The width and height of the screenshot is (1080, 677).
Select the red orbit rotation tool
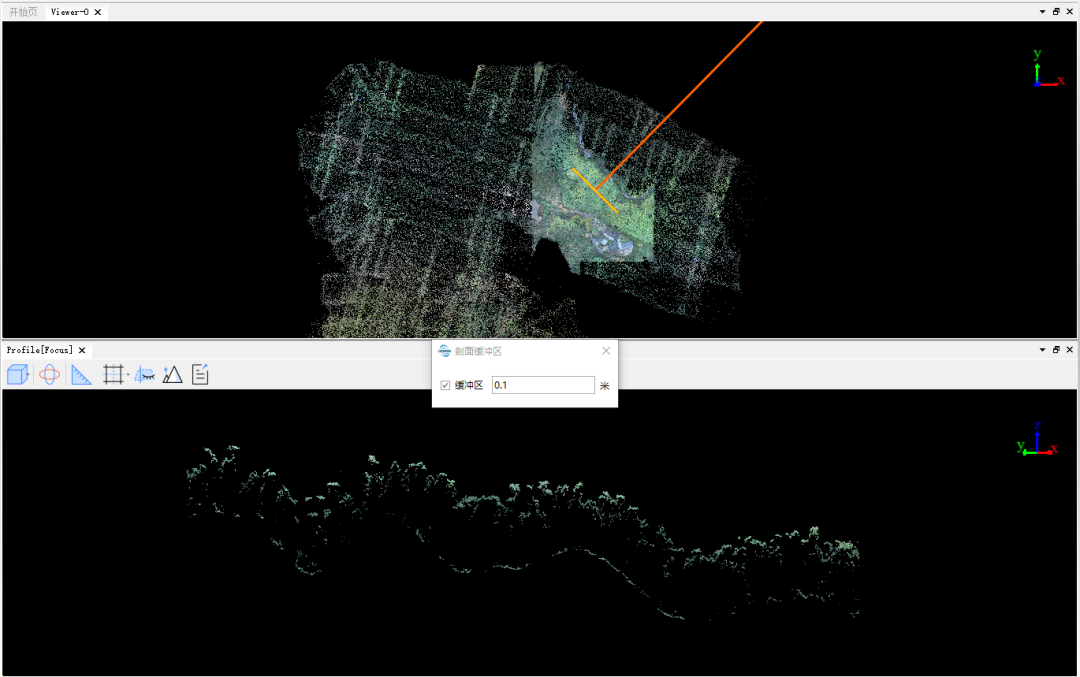pyautogui.click(x=50, y=375)
